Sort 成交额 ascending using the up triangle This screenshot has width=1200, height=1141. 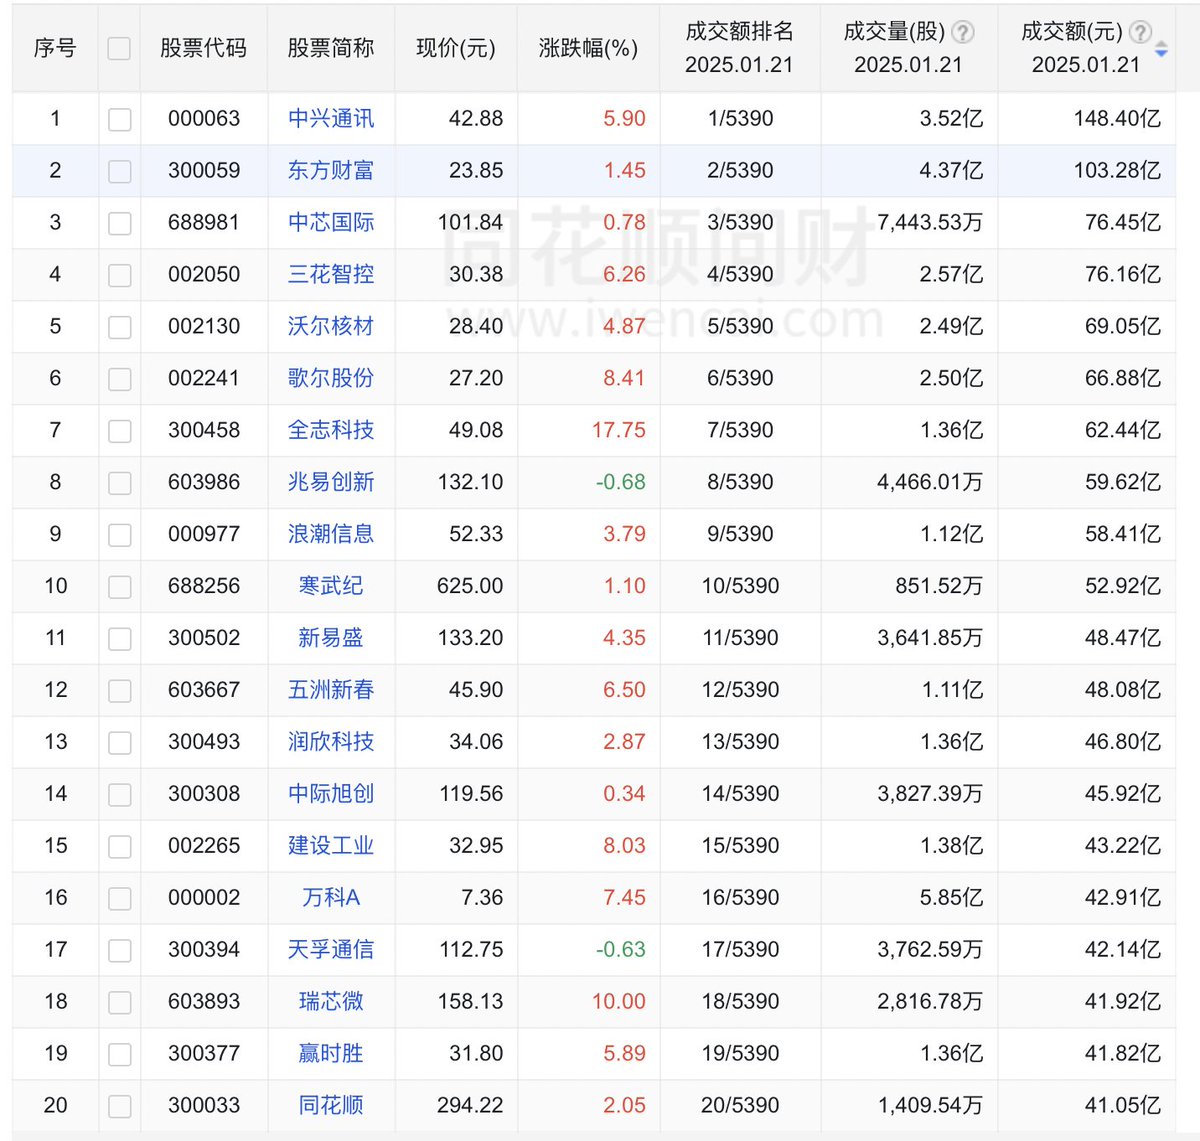click(x=1161, y=45)
